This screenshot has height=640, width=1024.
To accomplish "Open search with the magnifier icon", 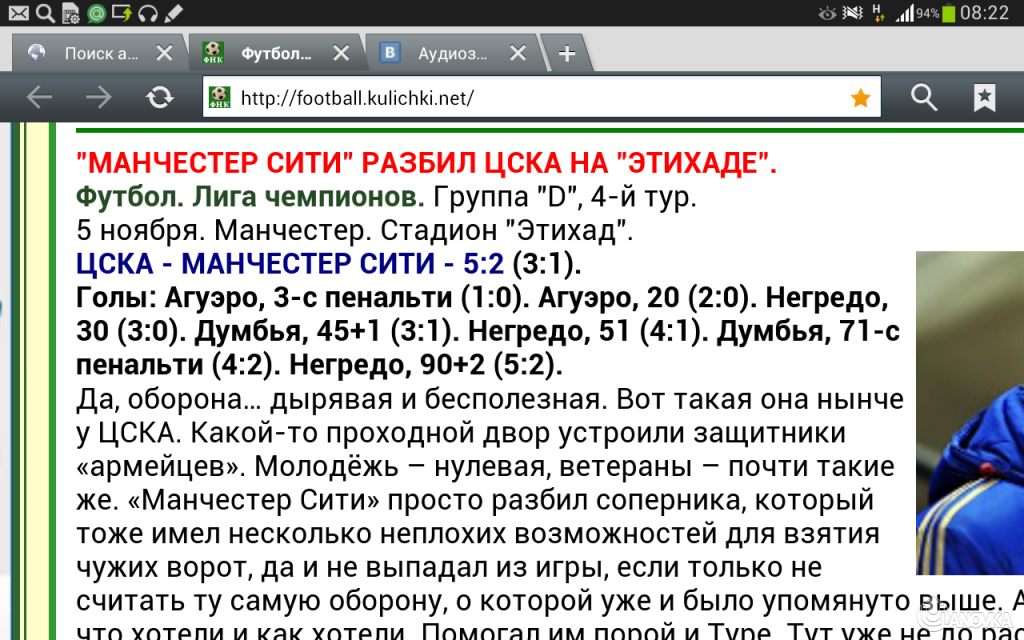I will click(x=924, y=97).
